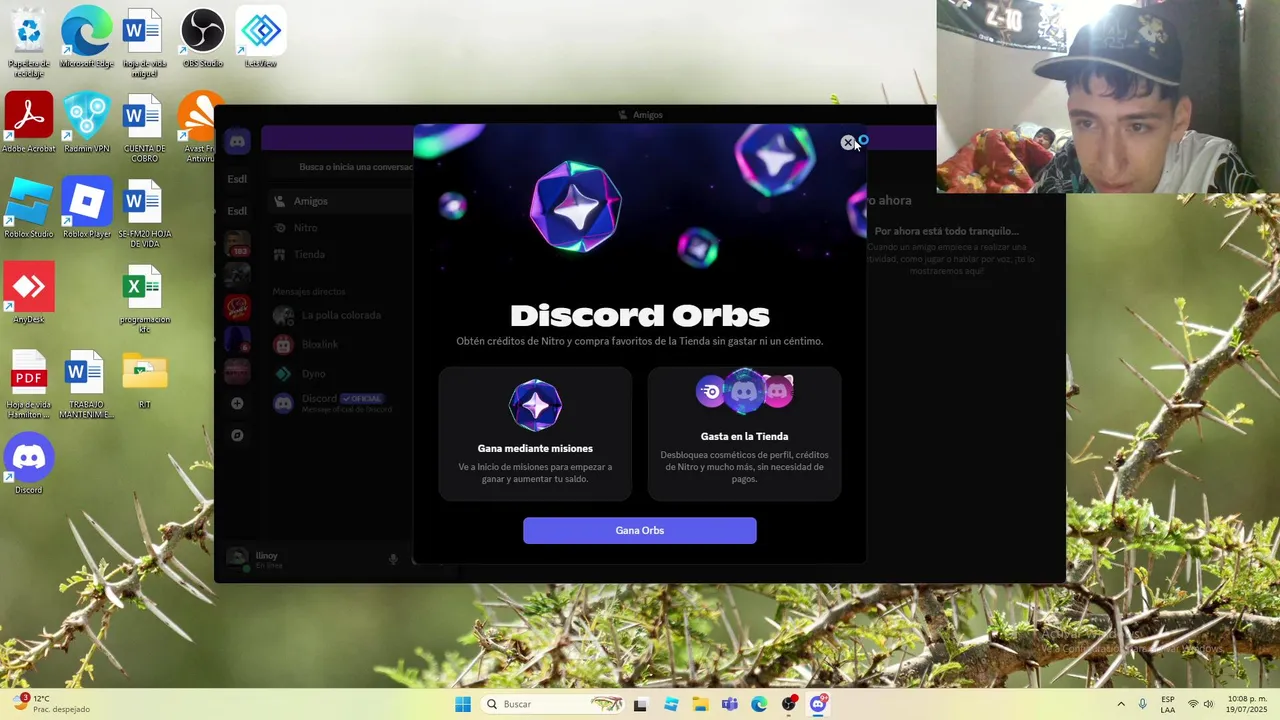Click taskbar Buscar search box
This screenshot has width=1280, height=720.
tap(554, 704)
